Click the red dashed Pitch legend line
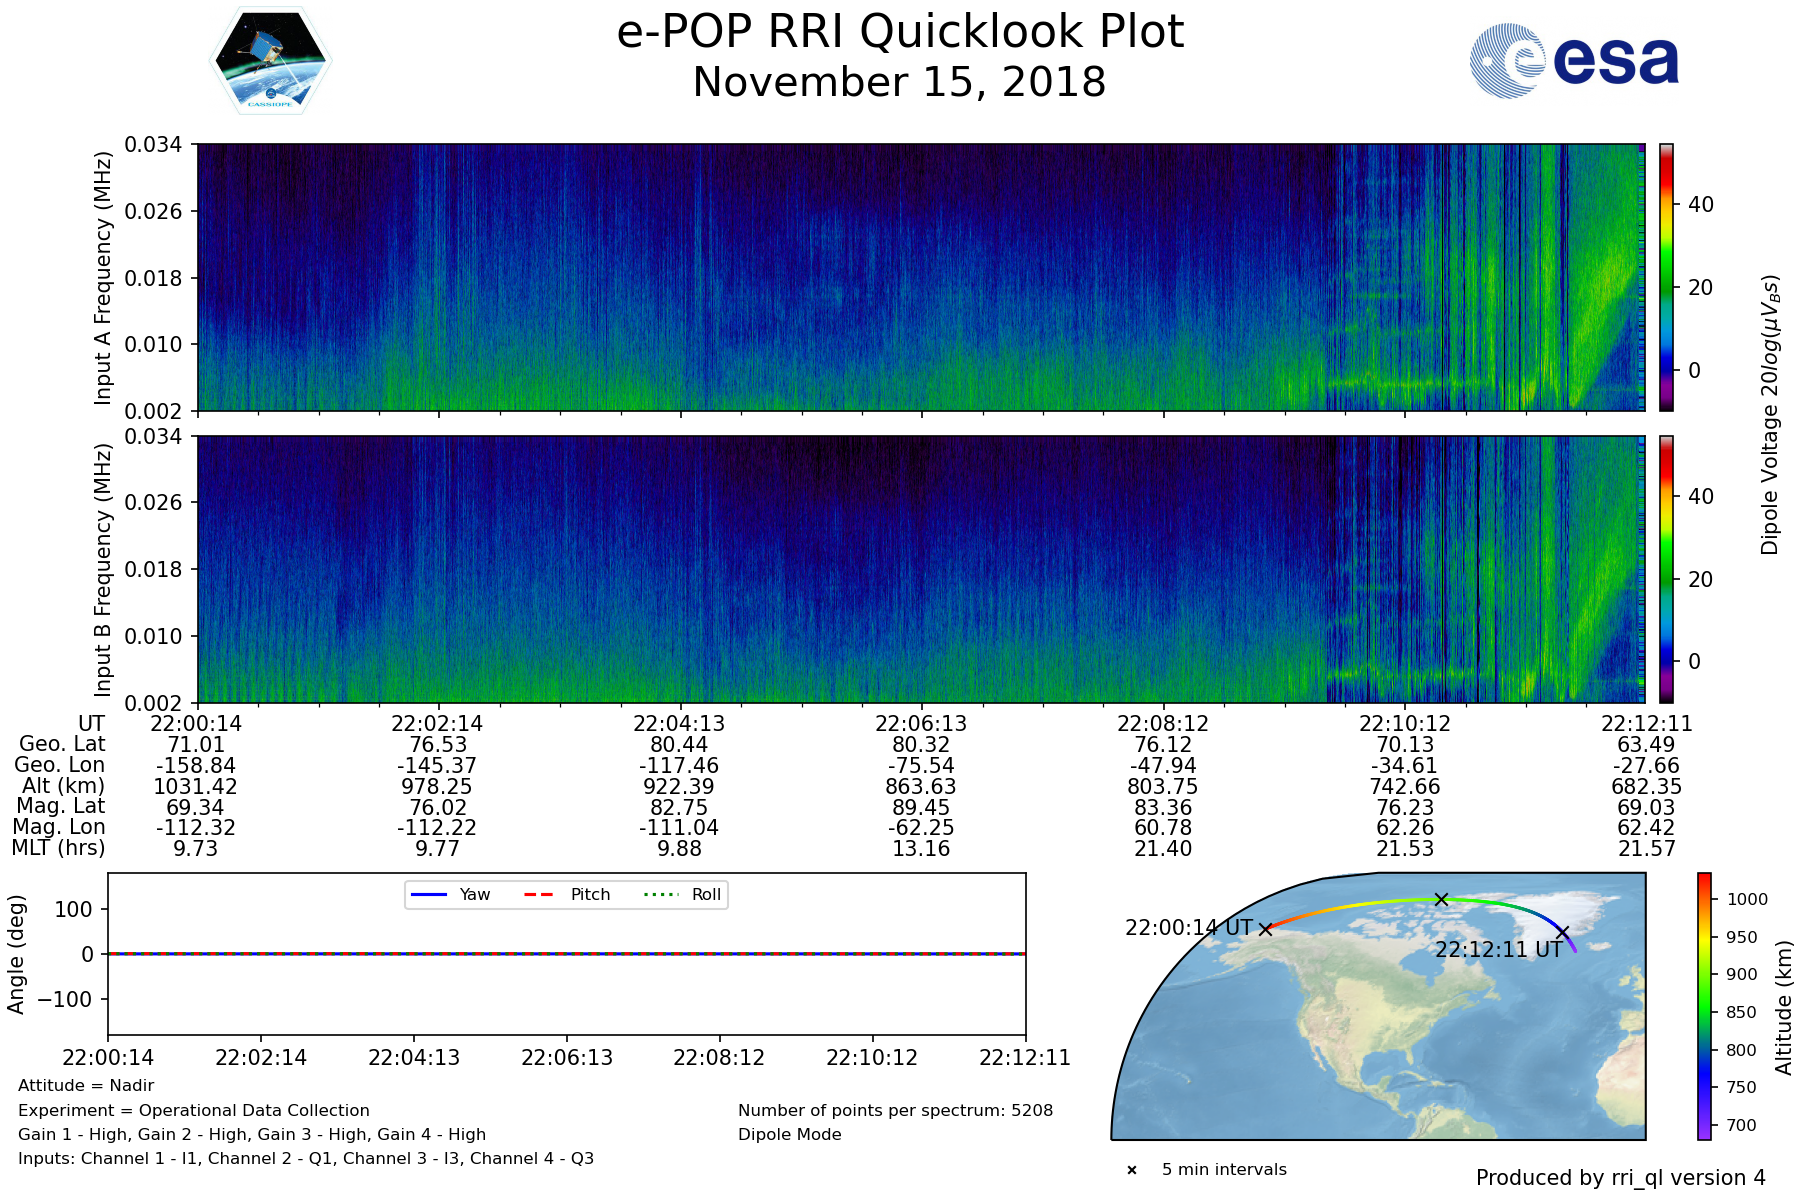The width and height of the screenshot is (1800, 1200). (539, 894)
